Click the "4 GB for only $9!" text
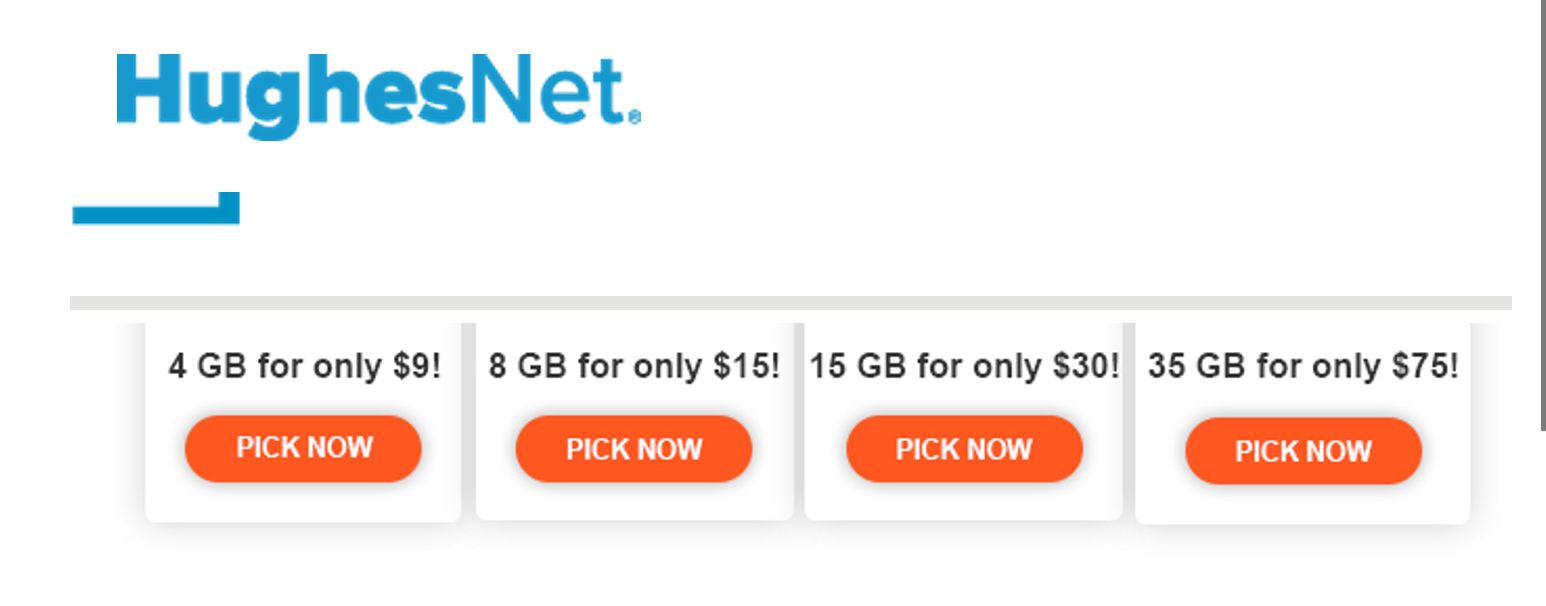The width and height of the screenshot is (1546, 606). coord(304,367)
